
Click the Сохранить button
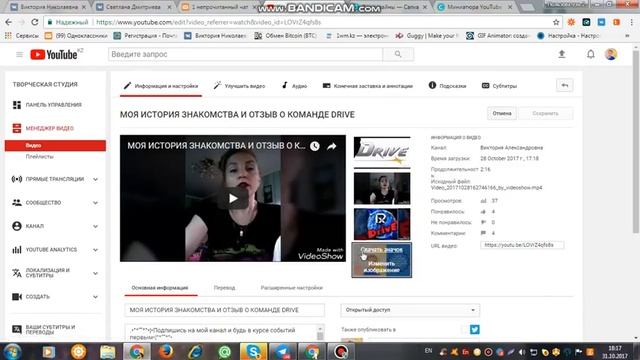point(545,113)
